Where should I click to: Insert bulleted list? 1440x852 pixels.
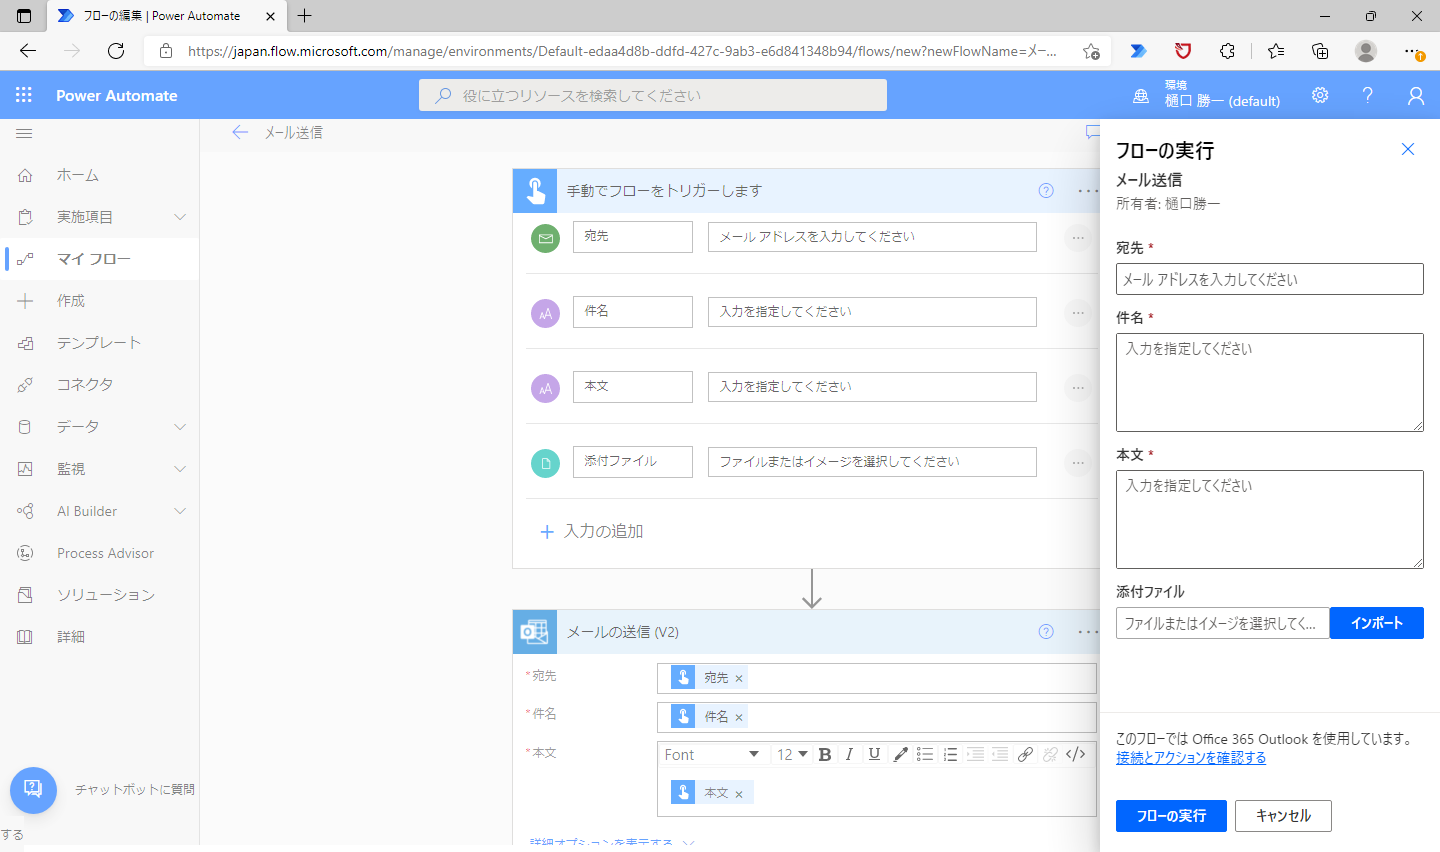tap(925, 755)
